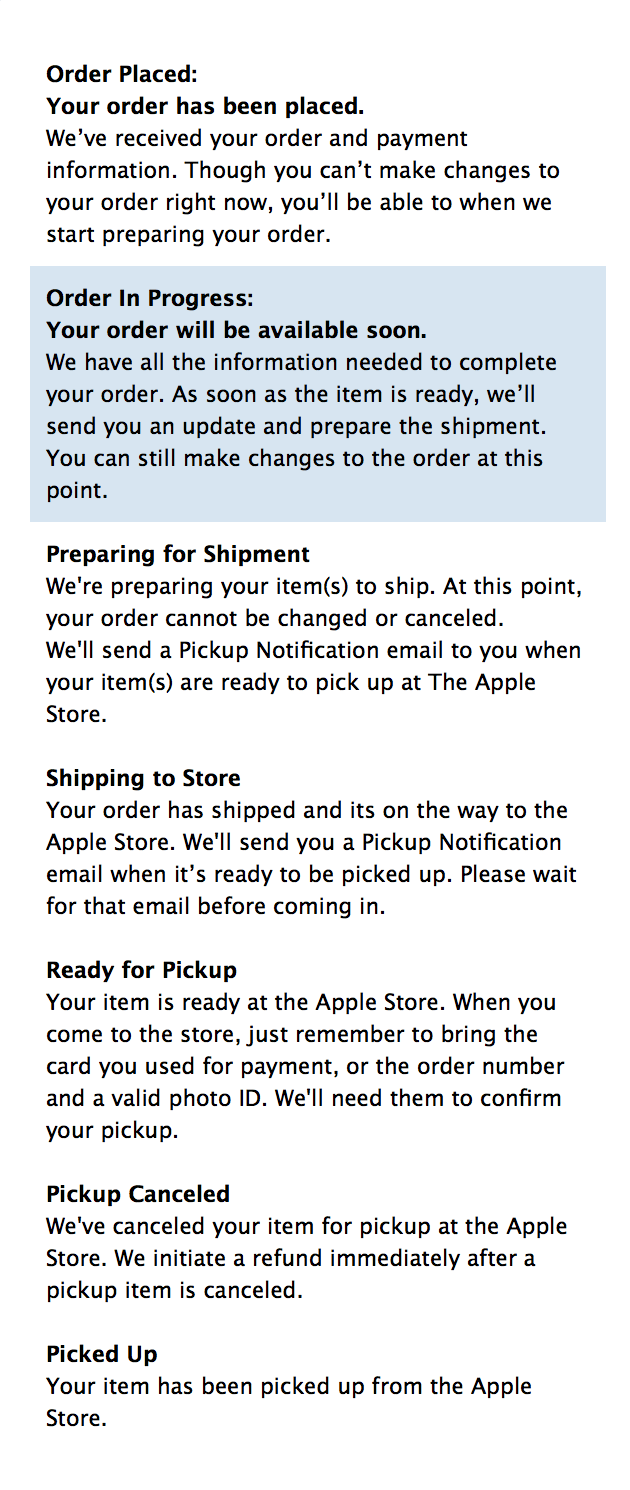
Task: Click the sentence "We initiate a refund immediately"
Action: (291, 1273)
